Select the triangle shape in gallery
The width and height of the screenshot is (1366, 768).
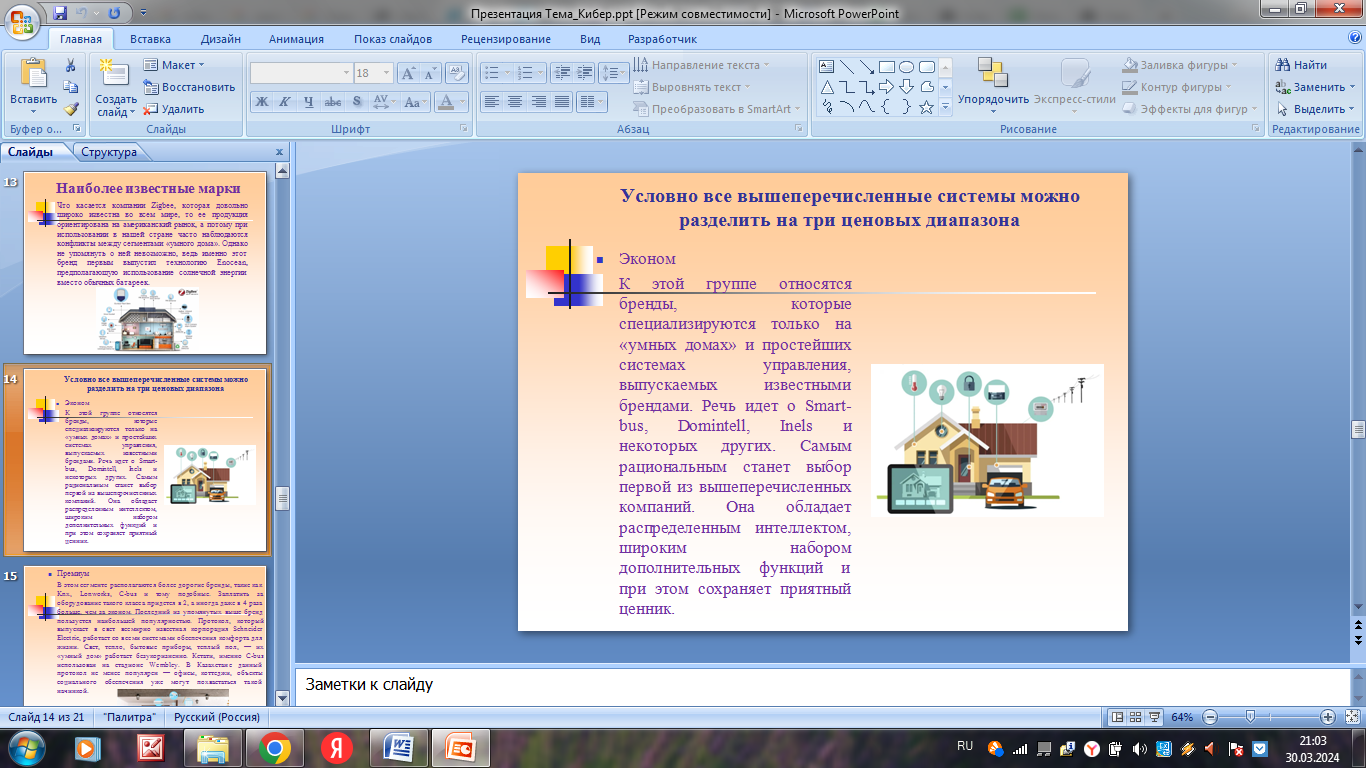pos(827,87)
